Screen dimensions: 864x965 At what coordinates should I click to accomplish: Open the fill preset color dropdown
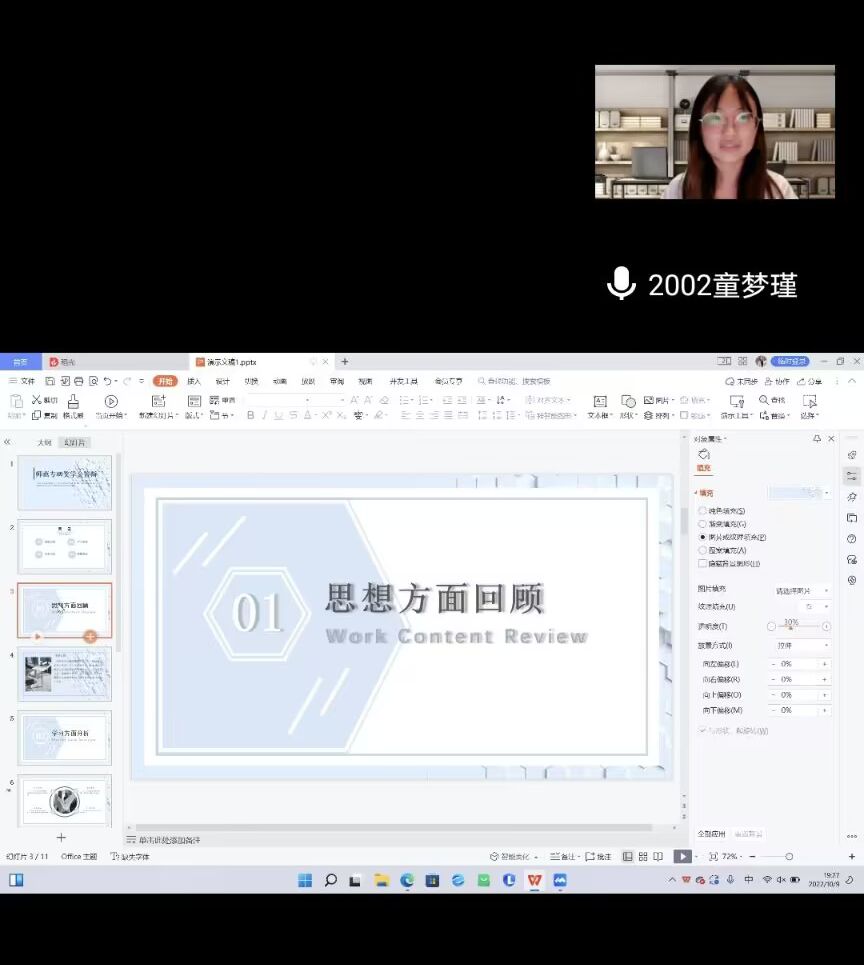[x=798, y=493]
